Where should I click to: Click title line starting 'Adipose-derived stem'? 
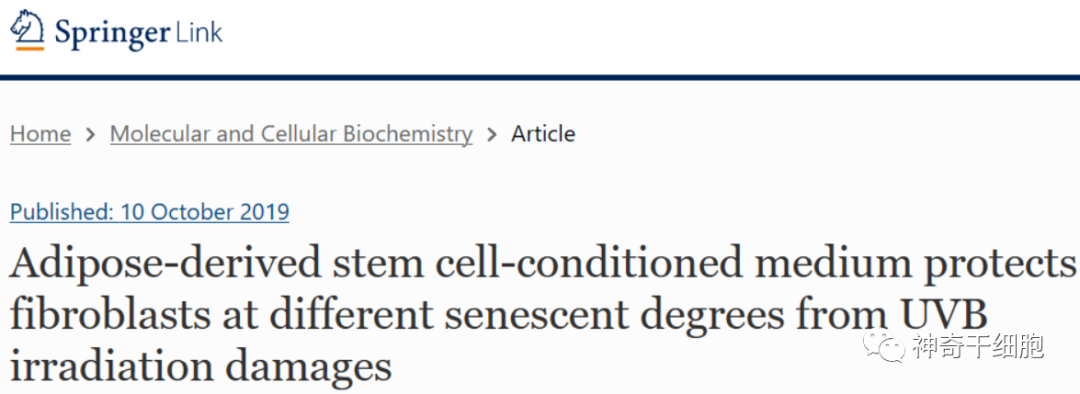(543, 265)
